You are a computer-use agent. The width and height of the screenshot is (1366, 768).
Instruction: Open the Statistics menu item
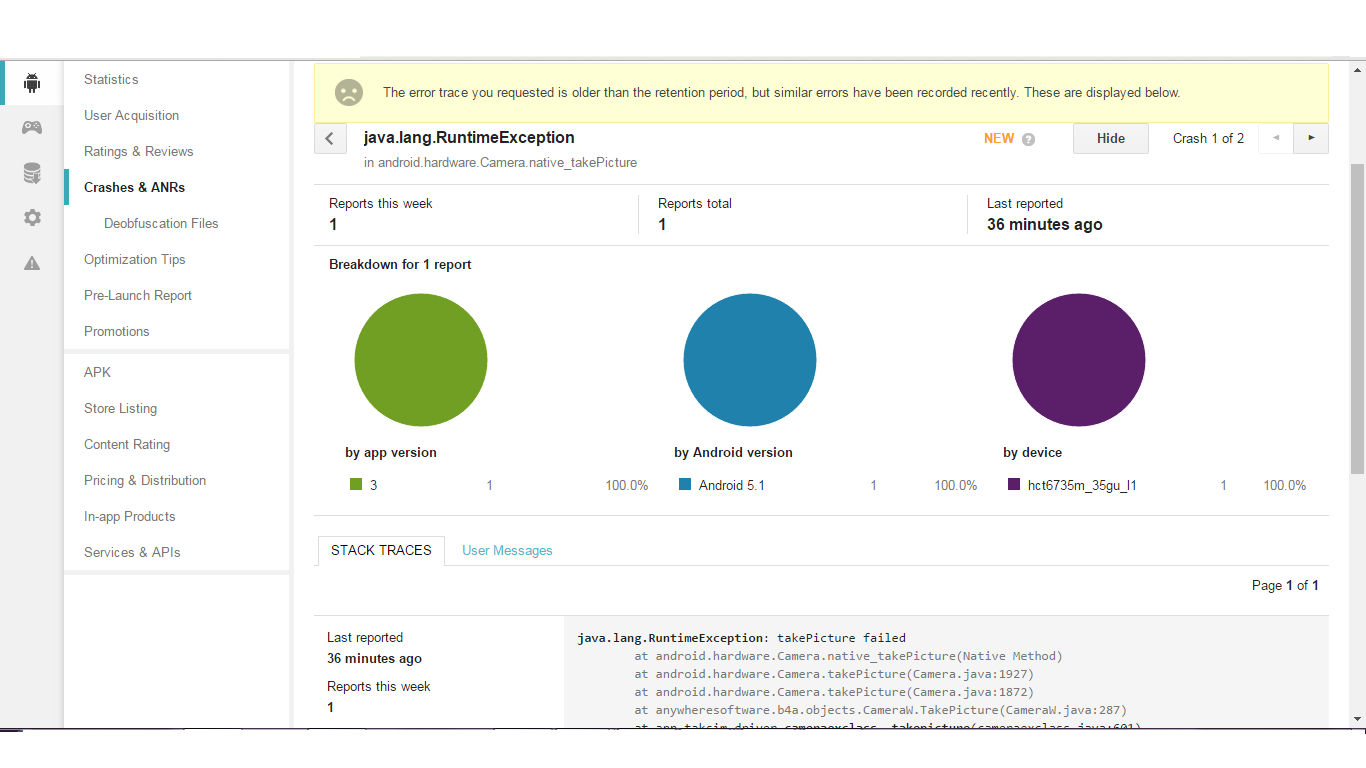[111, 80]
